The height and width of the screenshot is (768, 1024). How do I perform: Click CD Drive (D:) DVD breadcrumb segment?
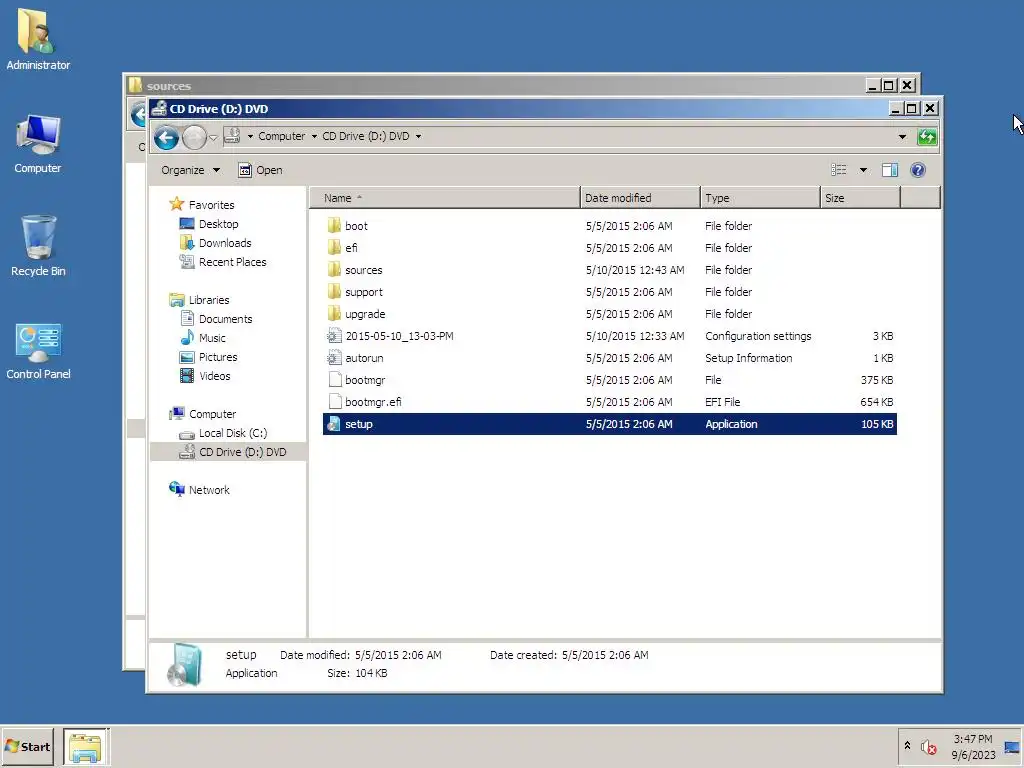(366, 136)
